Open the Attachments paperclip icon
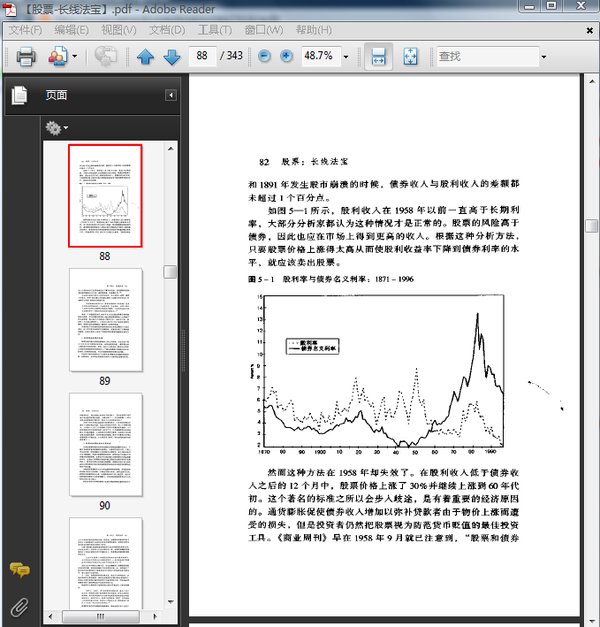The width and height of the screenshot is (600, 627). coord(20,607)
